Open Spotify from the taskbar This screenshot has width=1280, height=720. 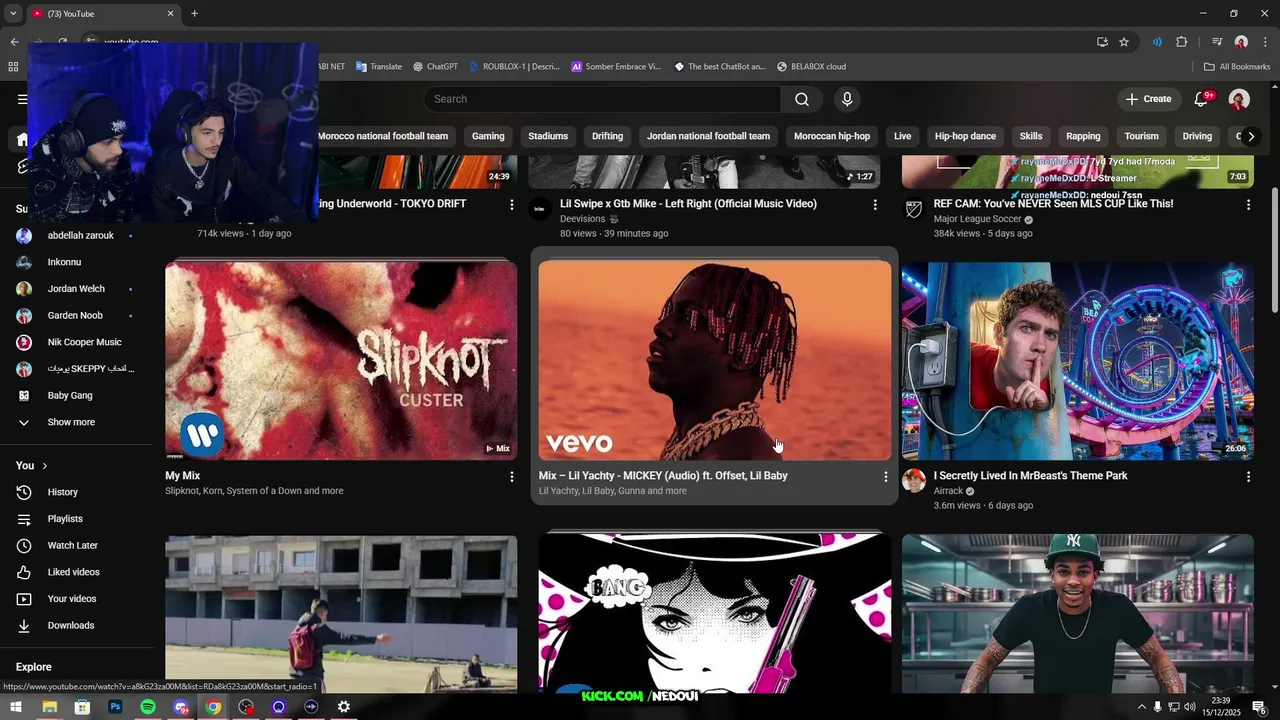pos(148,707)
